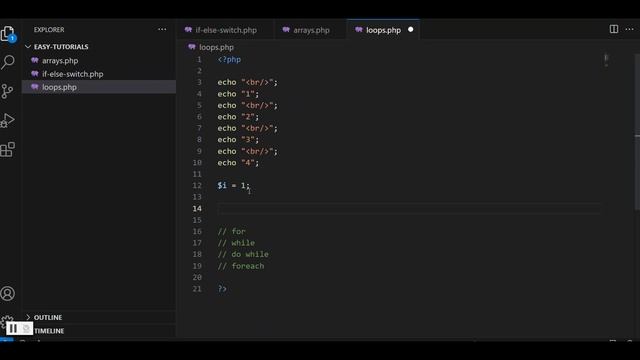Select the loops.php editor tab

[383, 30]
